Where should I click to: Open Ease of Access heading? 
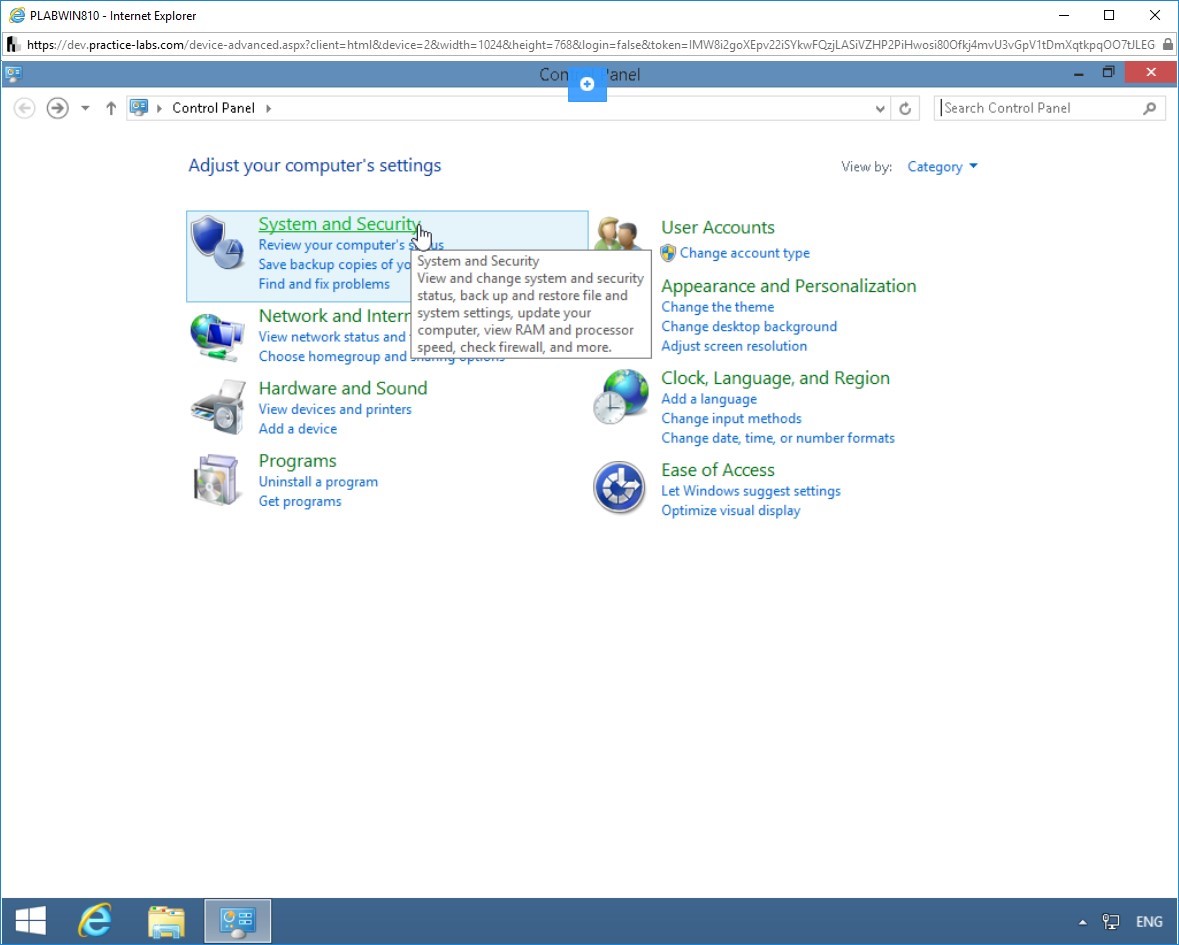pyautogui.click(x=718, y=470)
